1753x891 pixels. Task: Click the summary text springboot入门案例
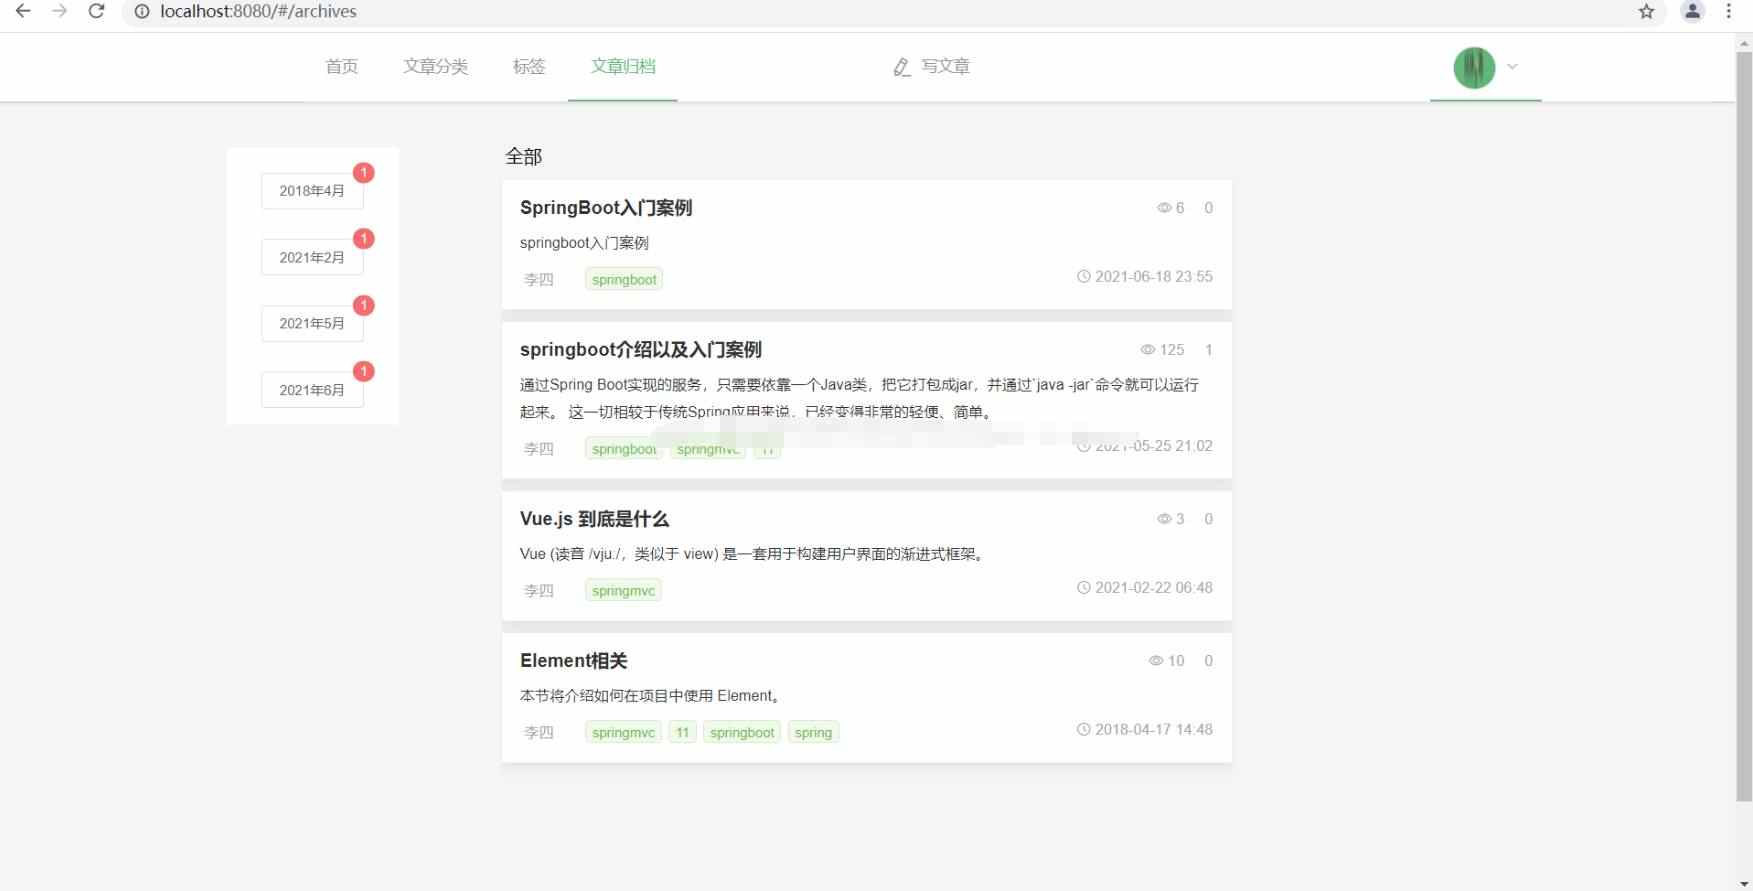point(584,243)
